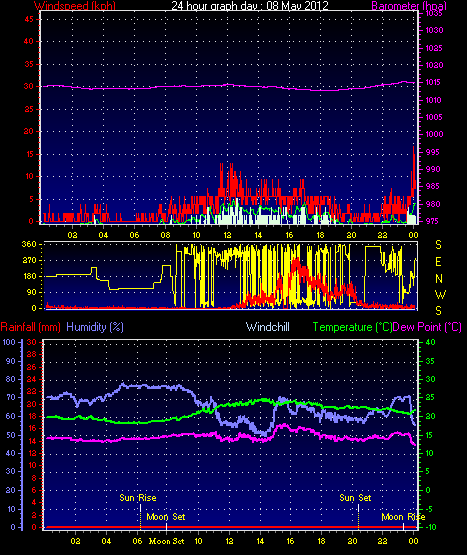The image size is (467, 555).
Task: Click the Humidity (%) legend label
Action: [95, 327]
